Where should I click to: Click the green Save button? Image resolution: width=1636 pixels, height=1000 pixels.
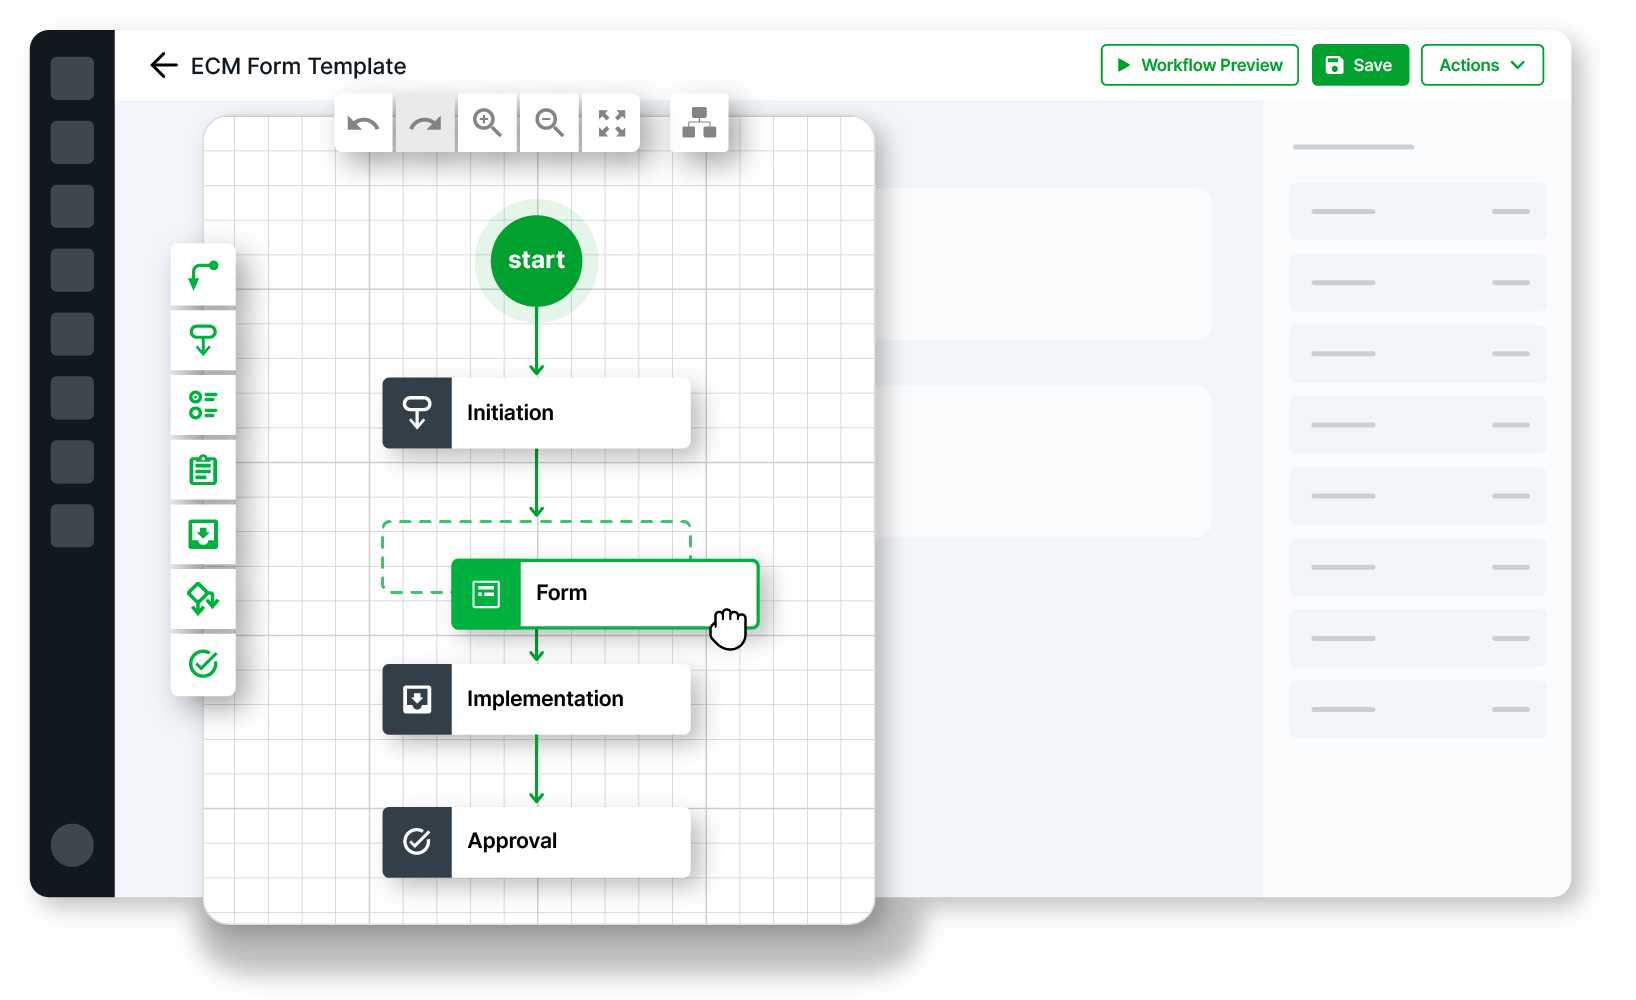[x=1360, y=65]
